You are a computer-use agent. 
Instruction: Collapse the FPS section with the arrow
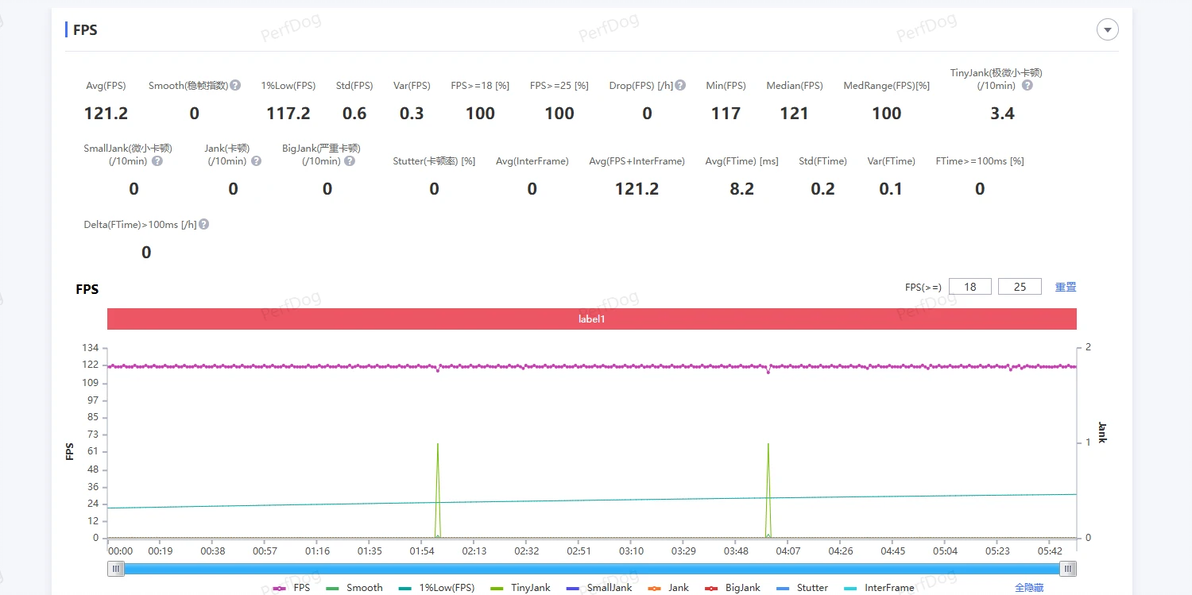pos(1107,30)
